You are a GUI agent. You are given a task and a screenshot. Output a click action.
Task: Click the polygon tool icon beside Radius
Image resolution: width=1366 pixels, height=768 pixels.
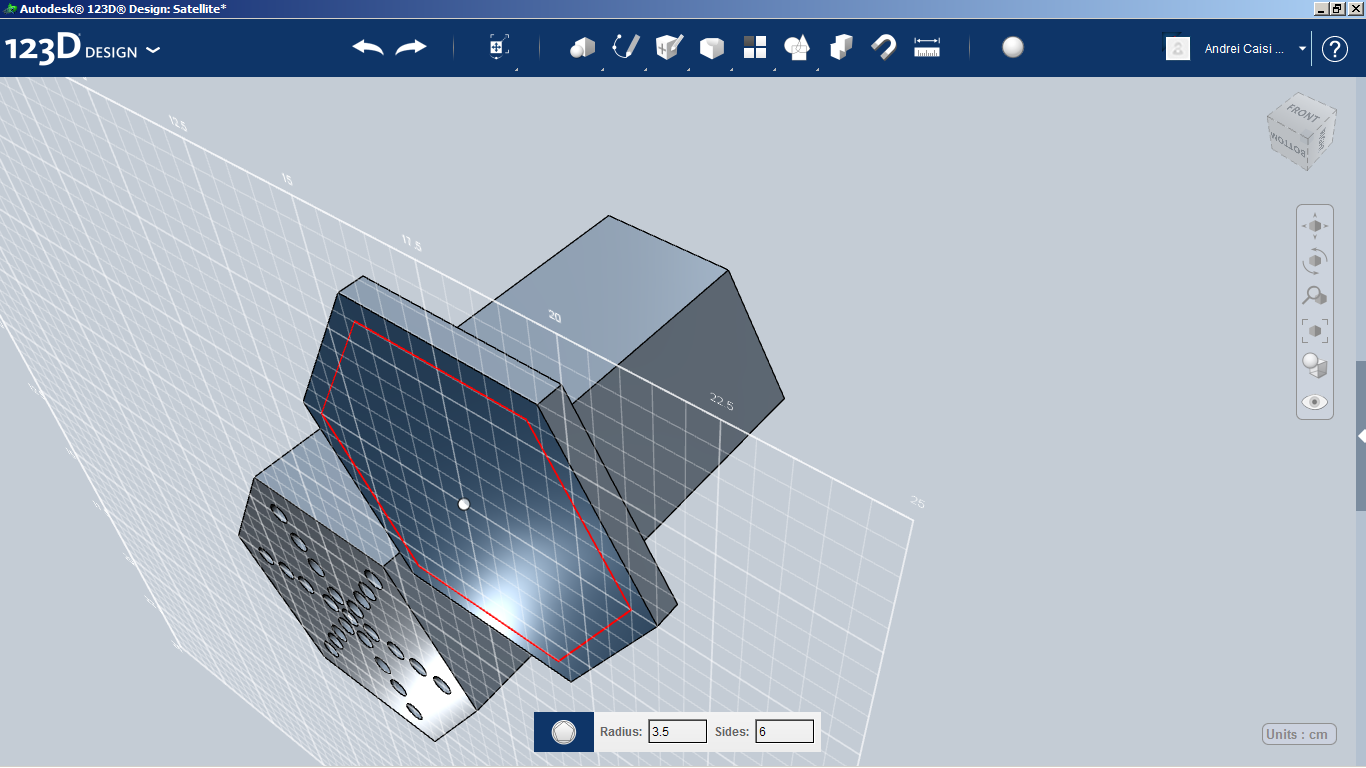coord(564,732)
